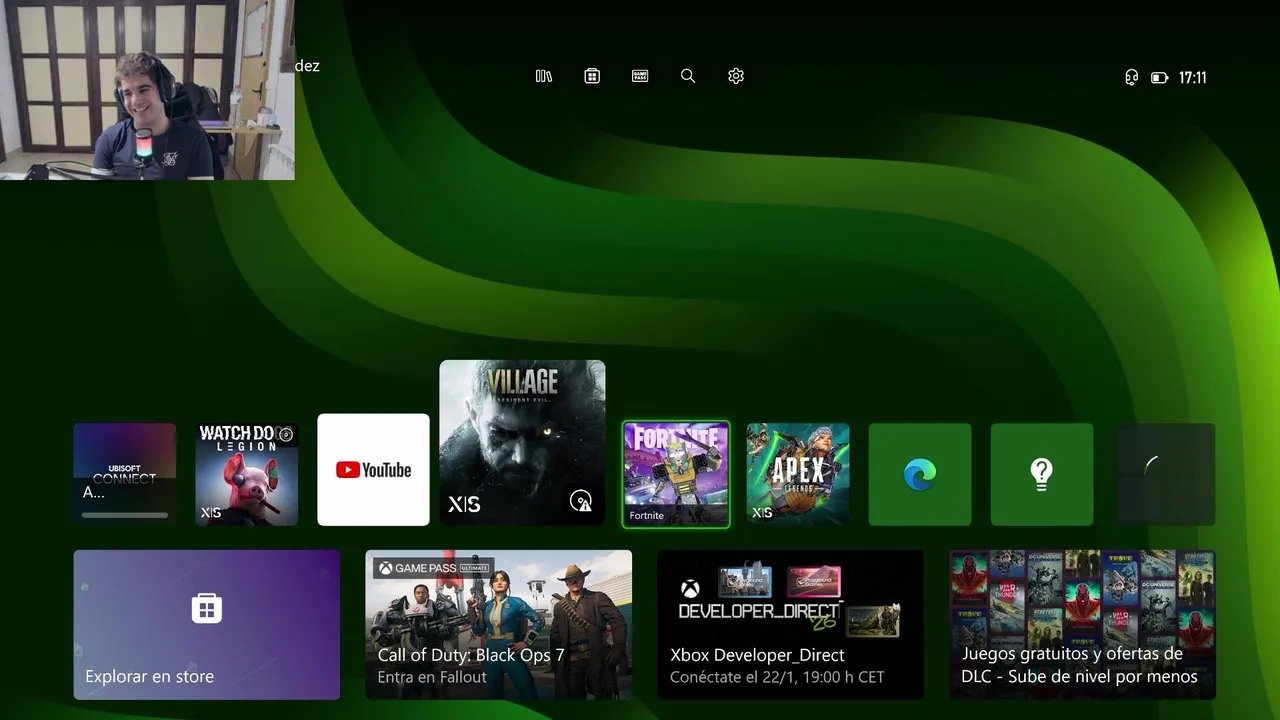
Task: Click the X|S badge on Apex Legends tile
Action: (x=762, y=513)
